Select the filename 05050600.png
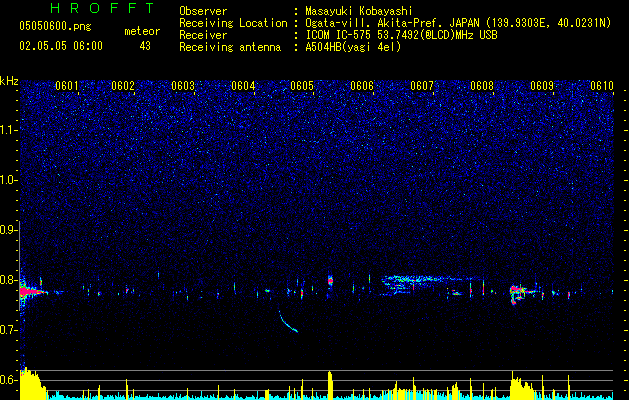 pos(55,26)
